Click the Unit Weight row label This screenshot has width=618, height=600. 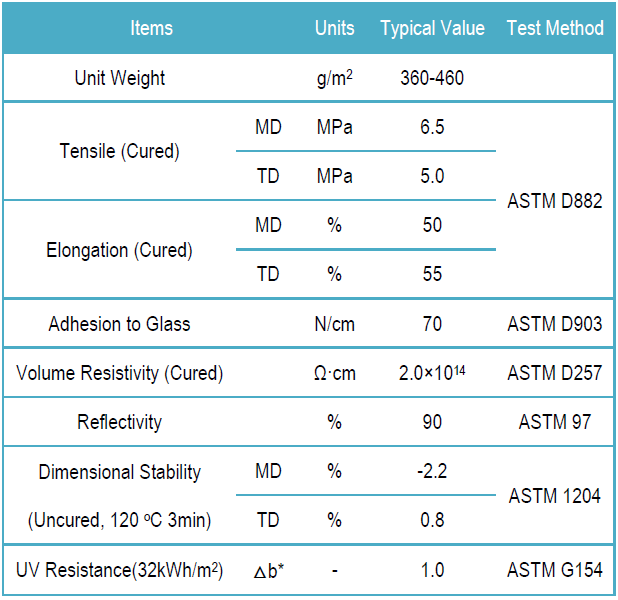coord(120,78)
